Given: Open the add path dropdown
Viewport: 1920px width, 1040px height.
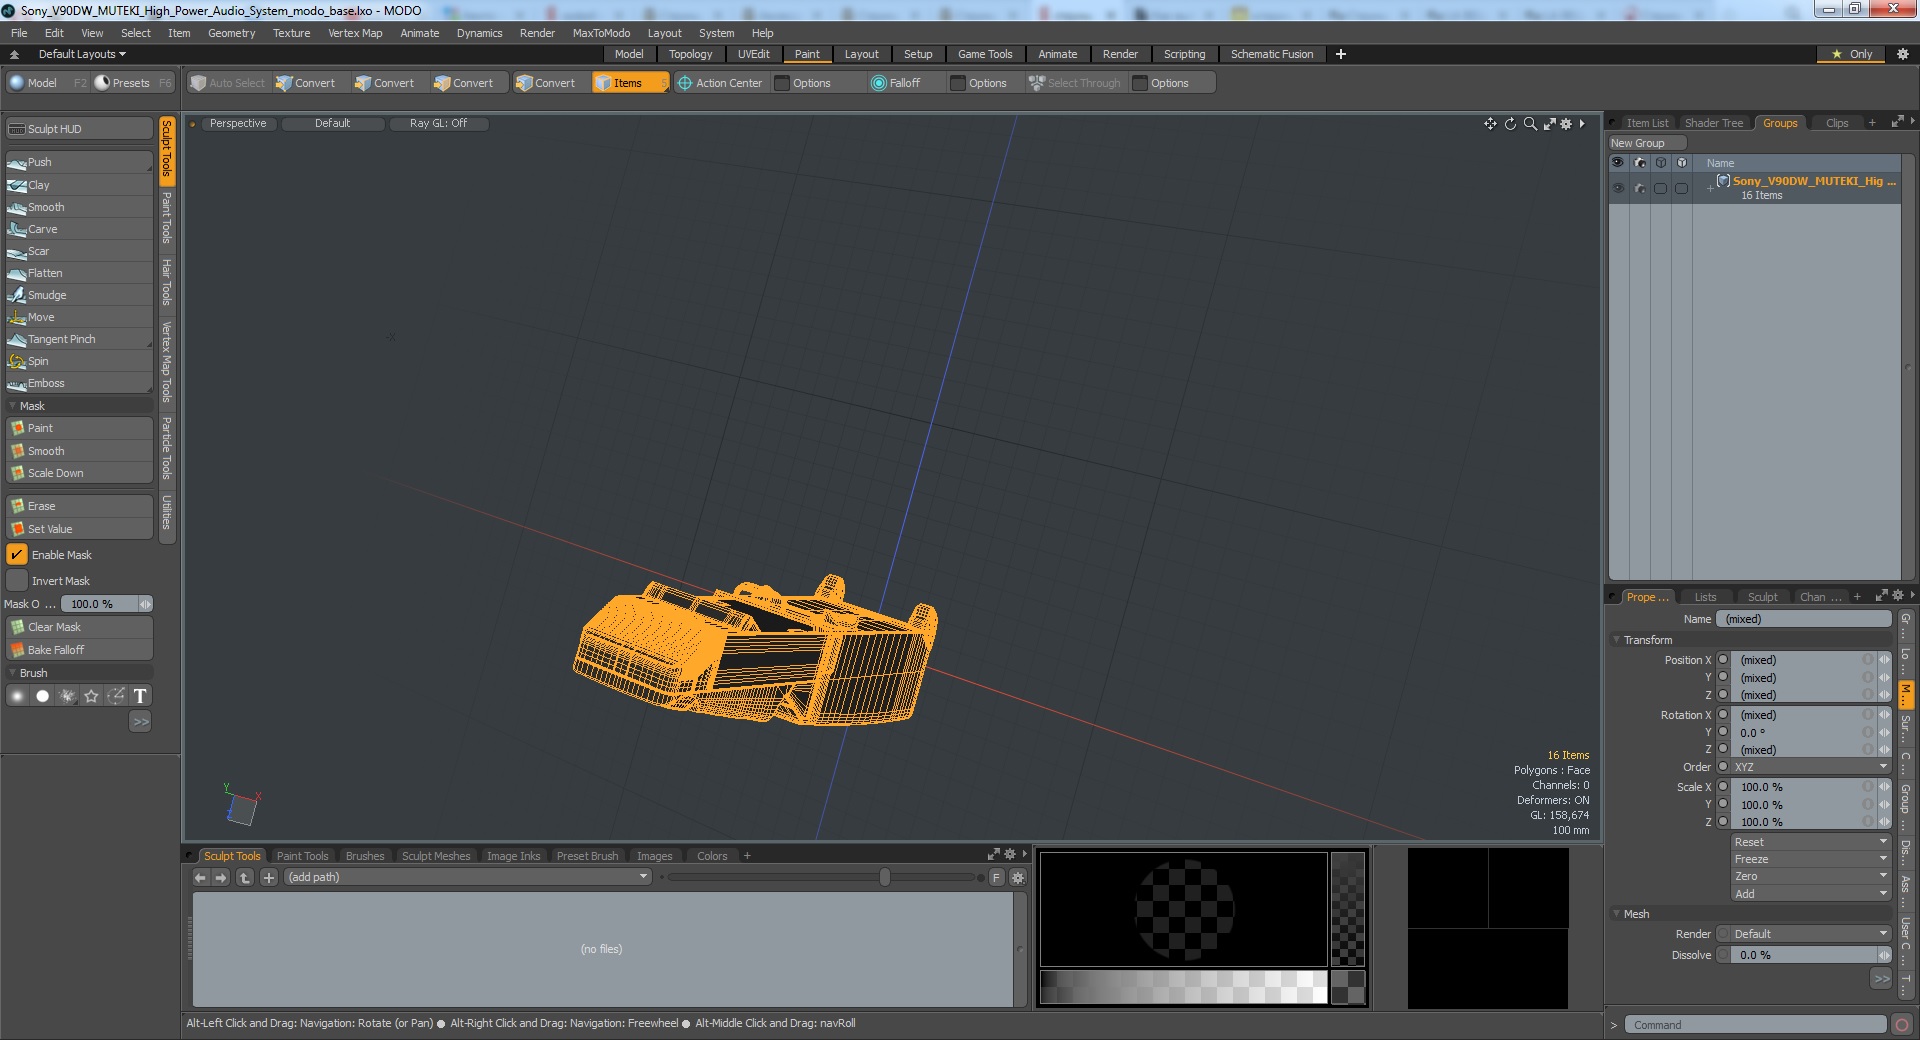Looking at the screenshot, I should tap(468, 877).
